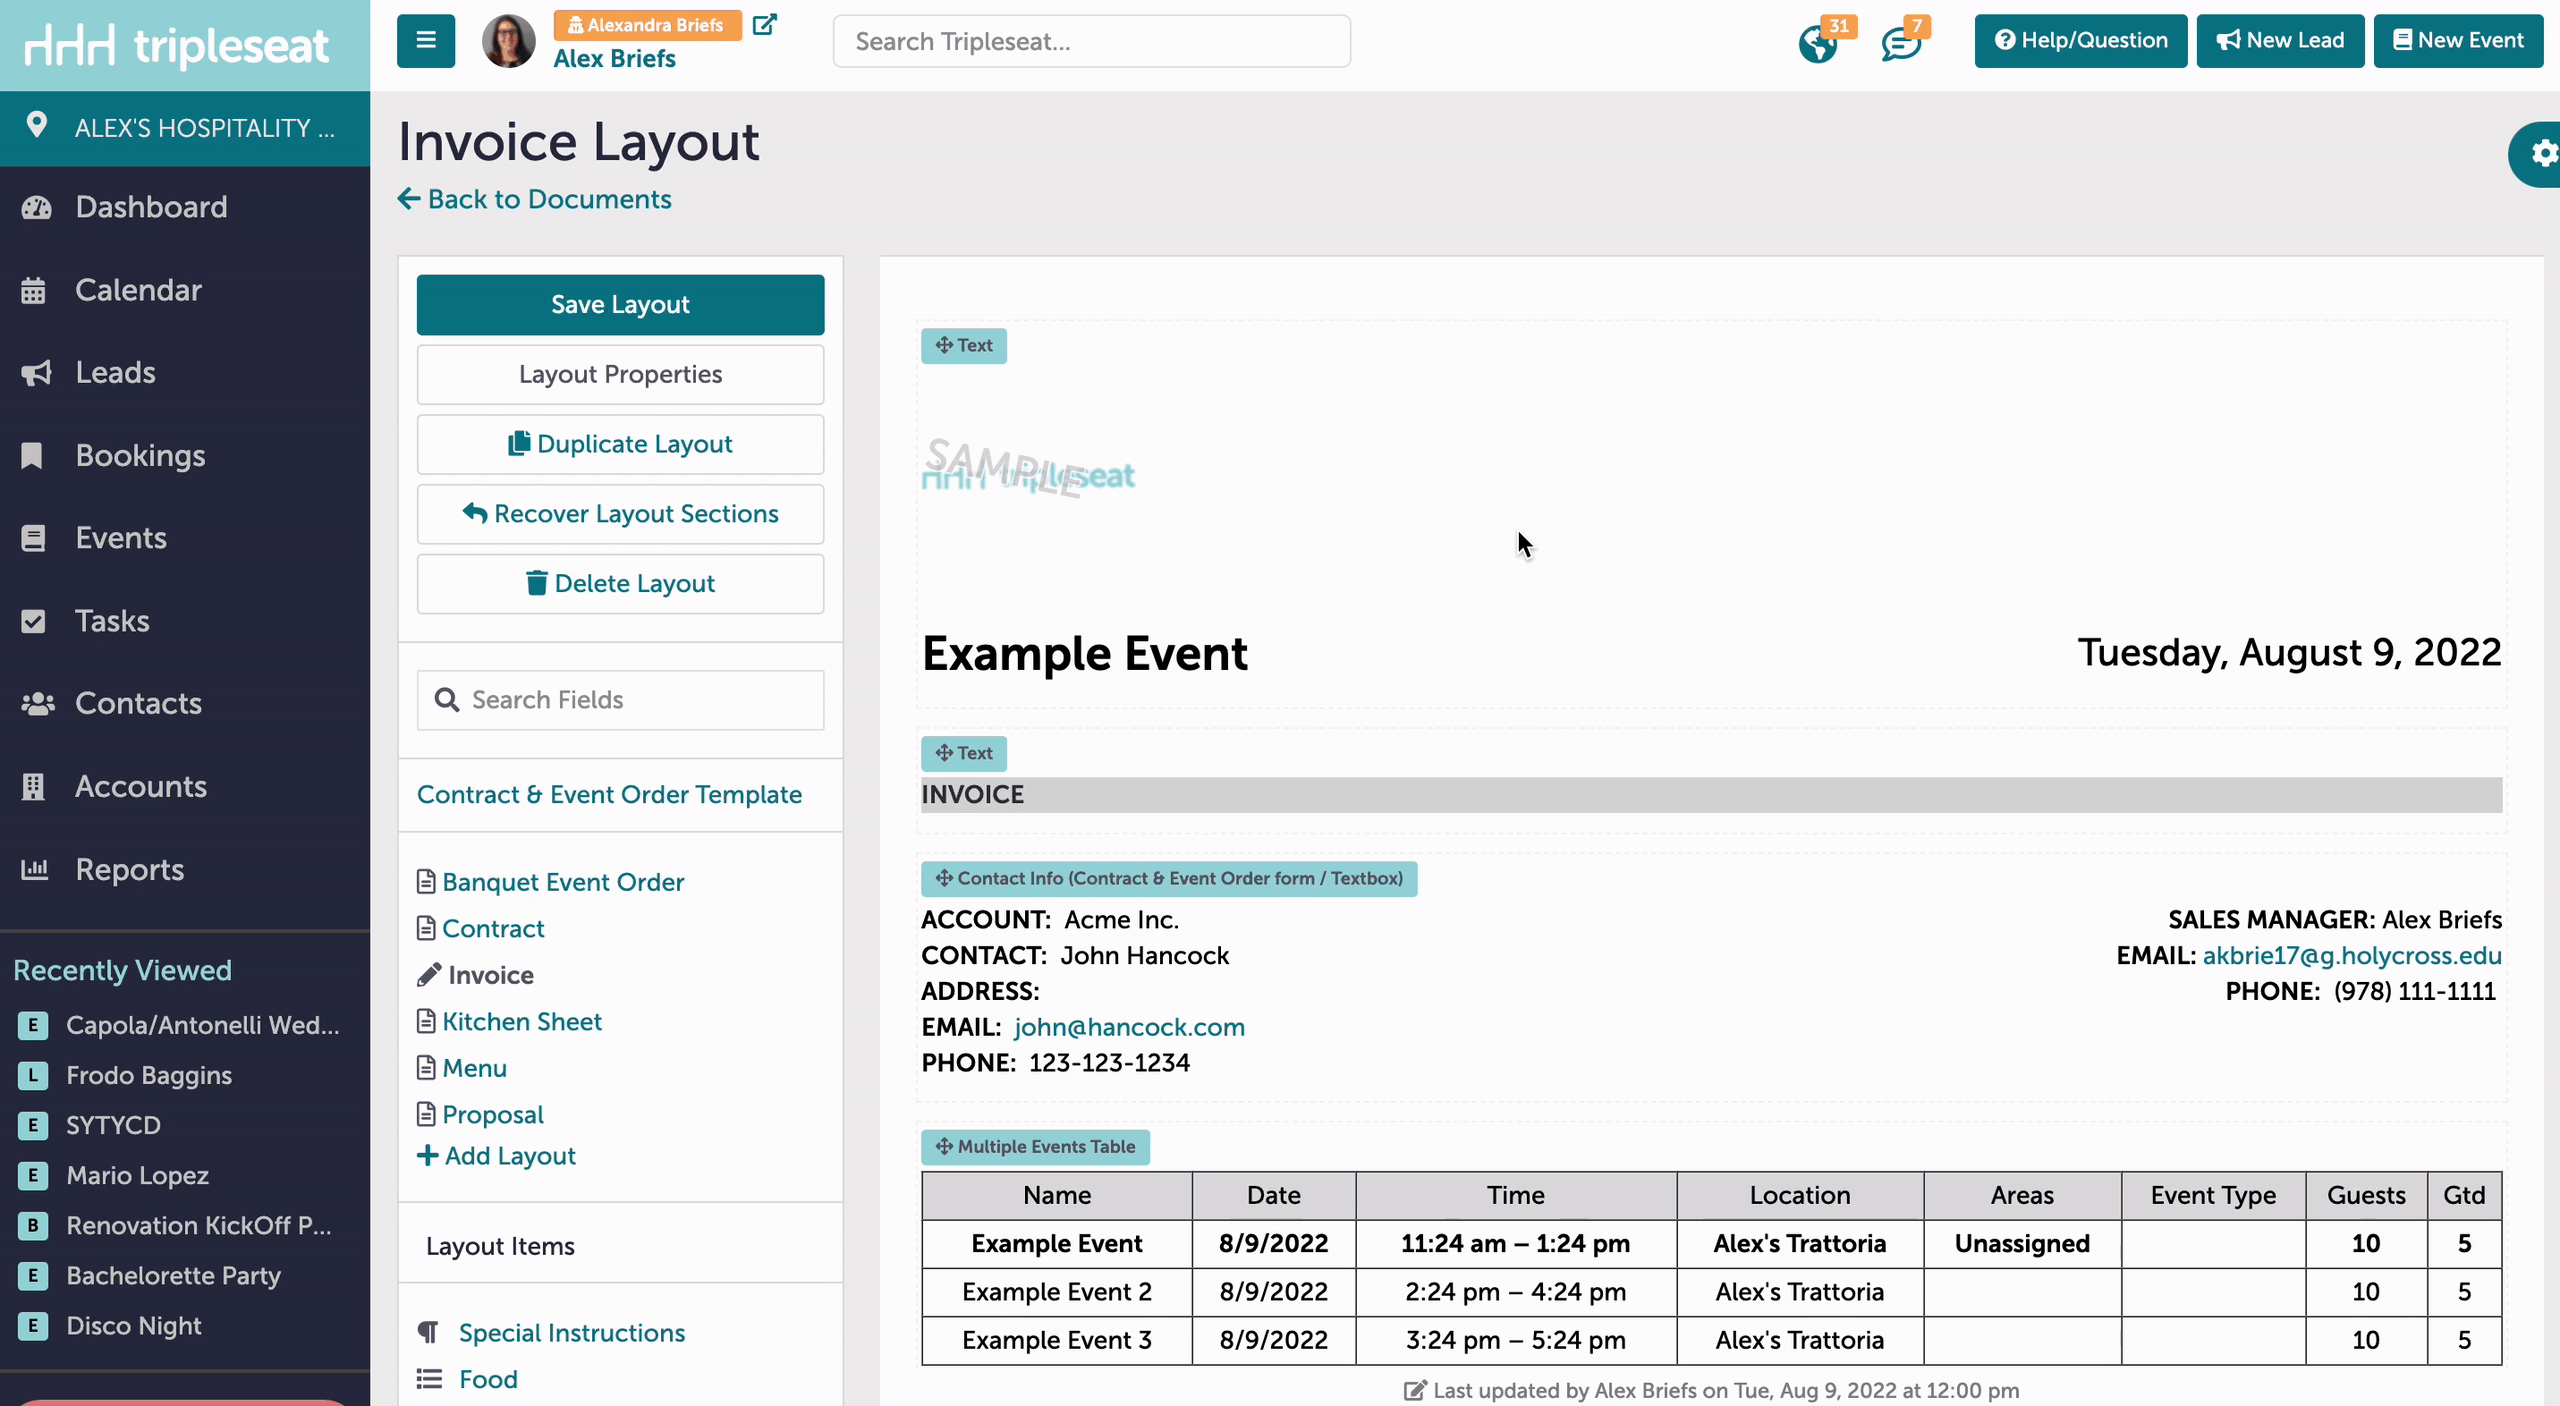Go to Dashboard in sidebar
This screenshot has width=2560, height=1406.
click(x=151, y=207)
